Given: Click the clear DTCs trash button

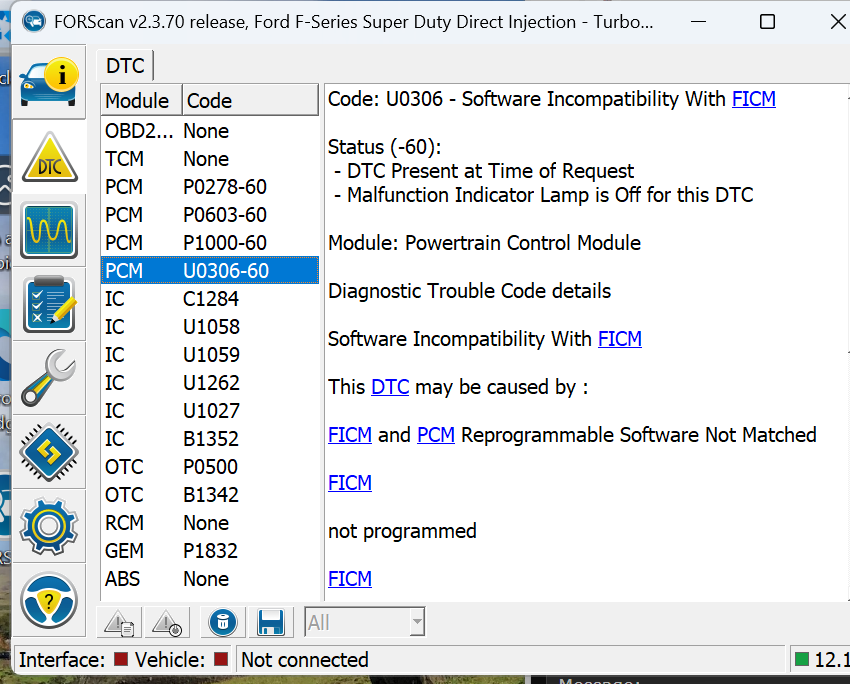Looking at the screenshot, I should coord(222,623).
